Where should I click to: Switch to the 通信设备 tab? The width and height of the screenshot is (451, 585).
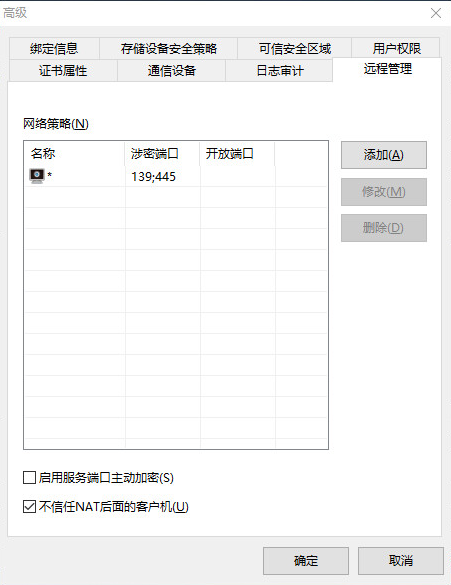pos(172,71)
